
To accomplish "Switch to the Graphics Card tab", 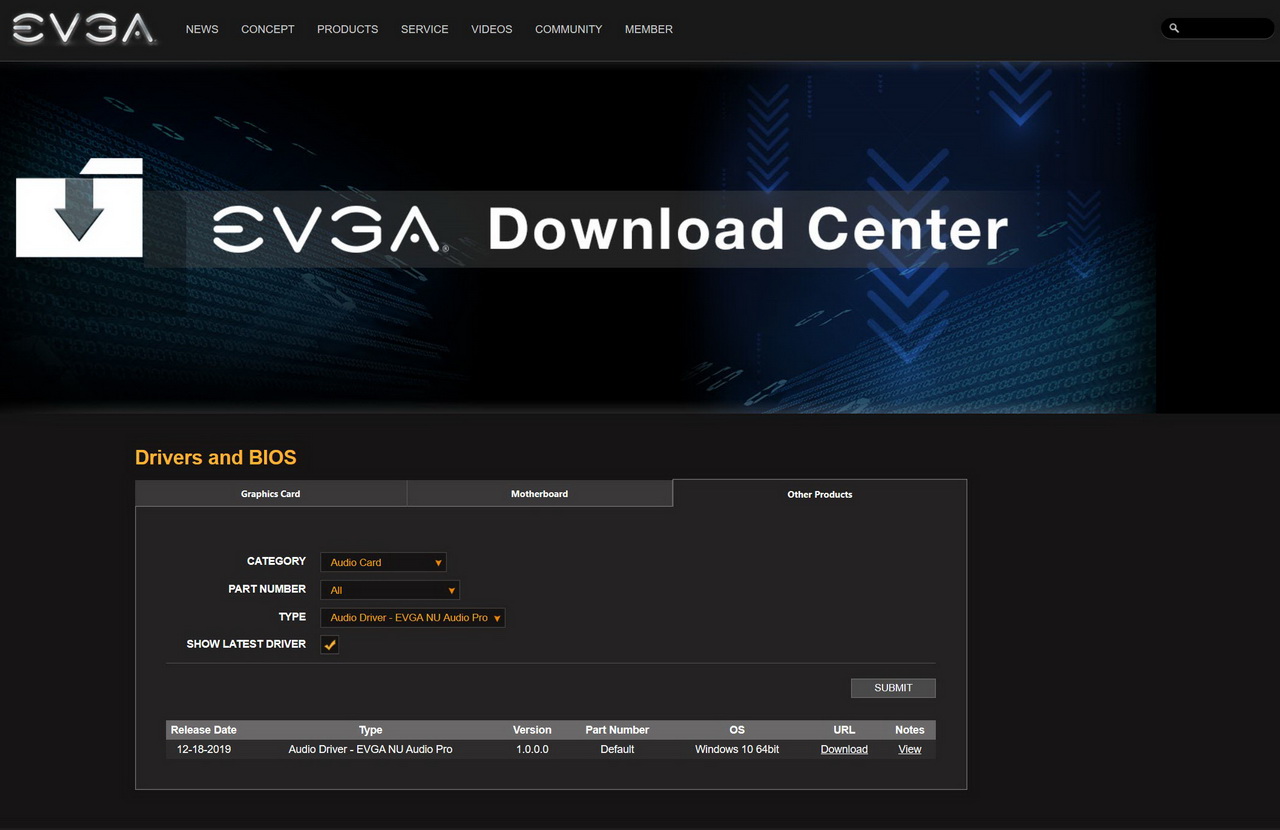I will (x=271, y=493).
